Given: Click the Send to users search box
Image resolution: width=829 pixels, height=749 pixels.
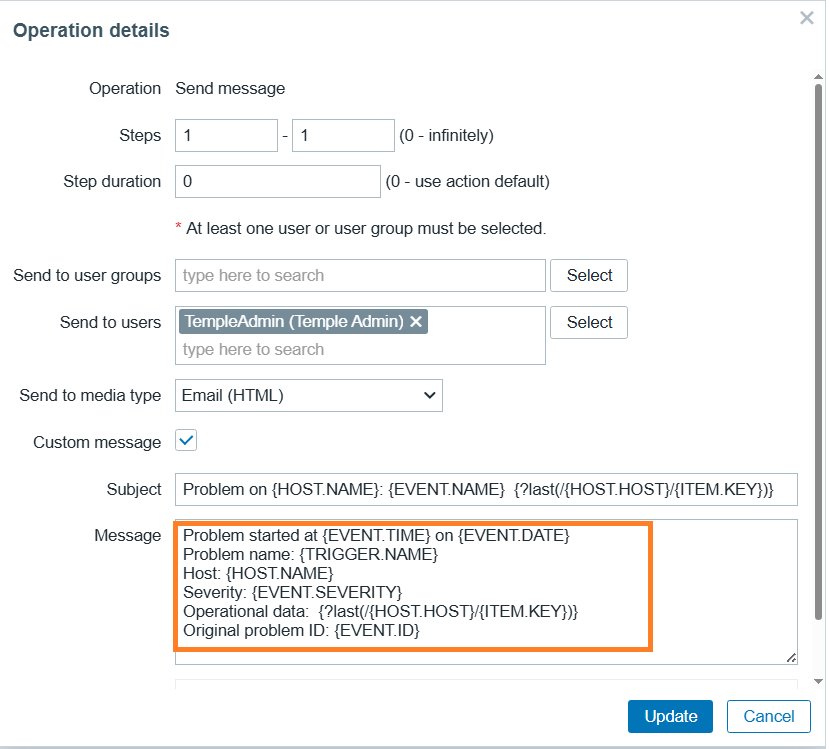Looking at the screenshot, I should click(360, 349).
